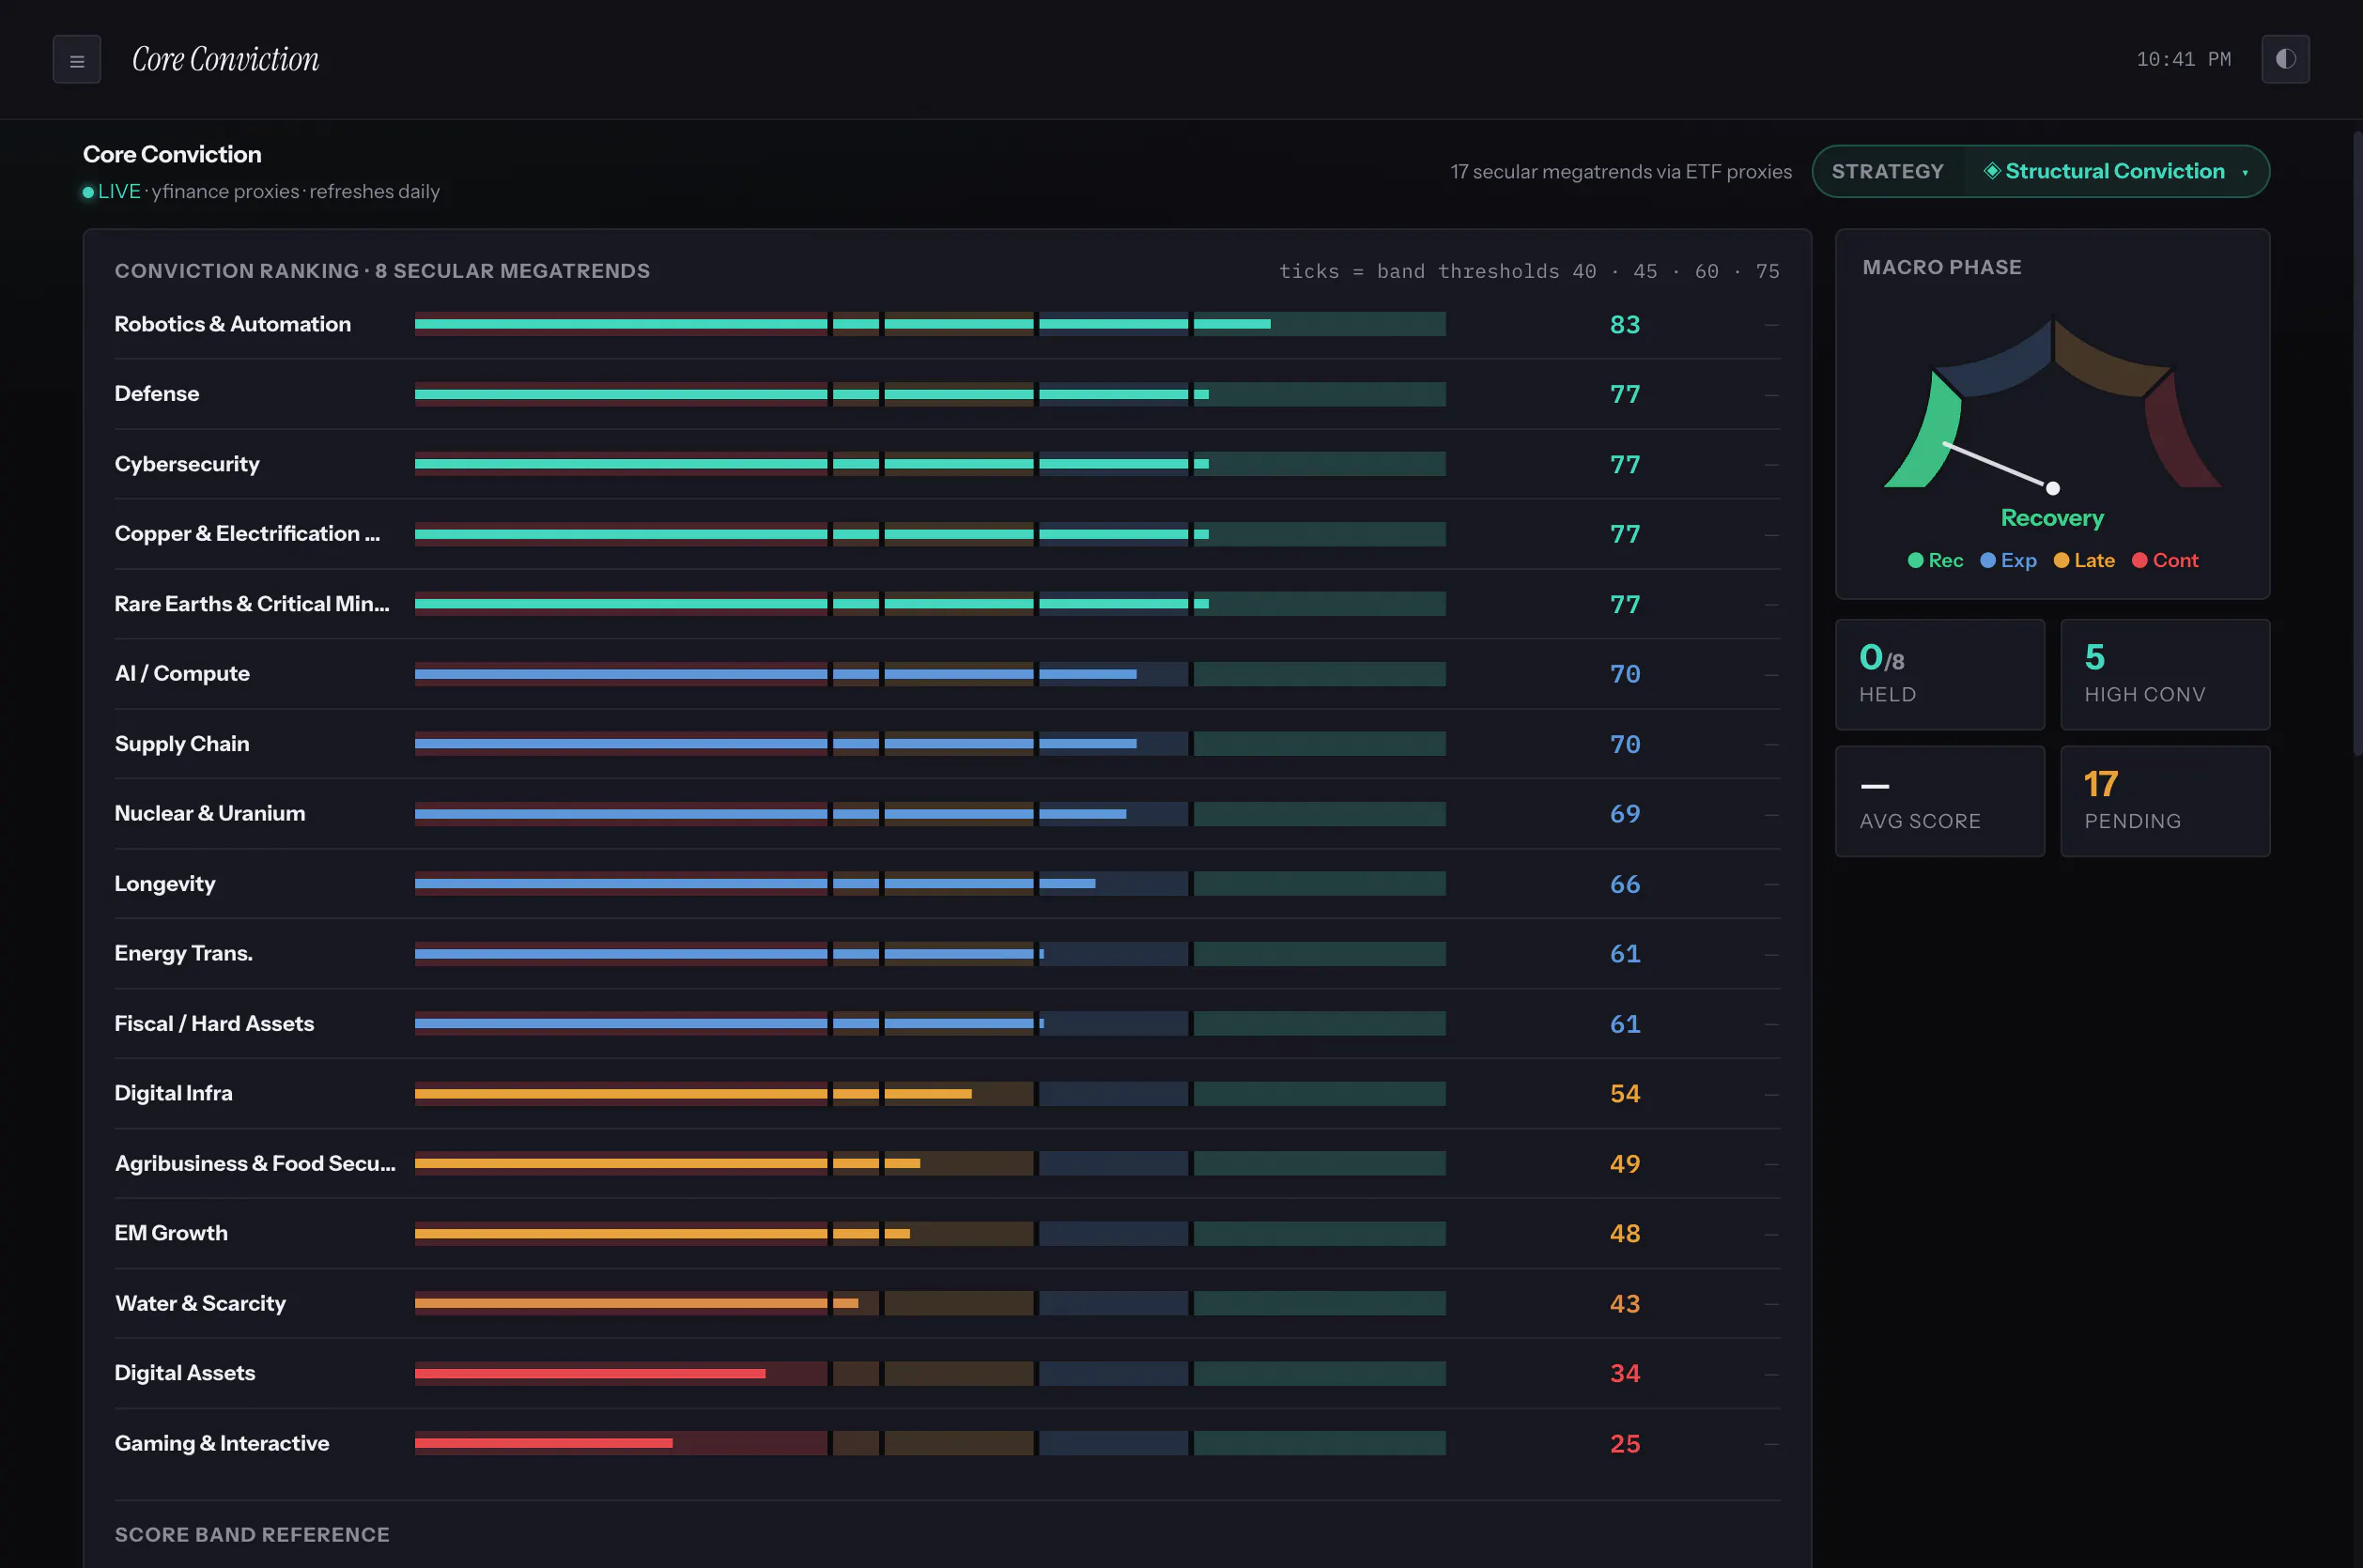The image size is (2363, 1568).
Task: Open the 5 HIGH CONV stat card
Action: 2165,674
